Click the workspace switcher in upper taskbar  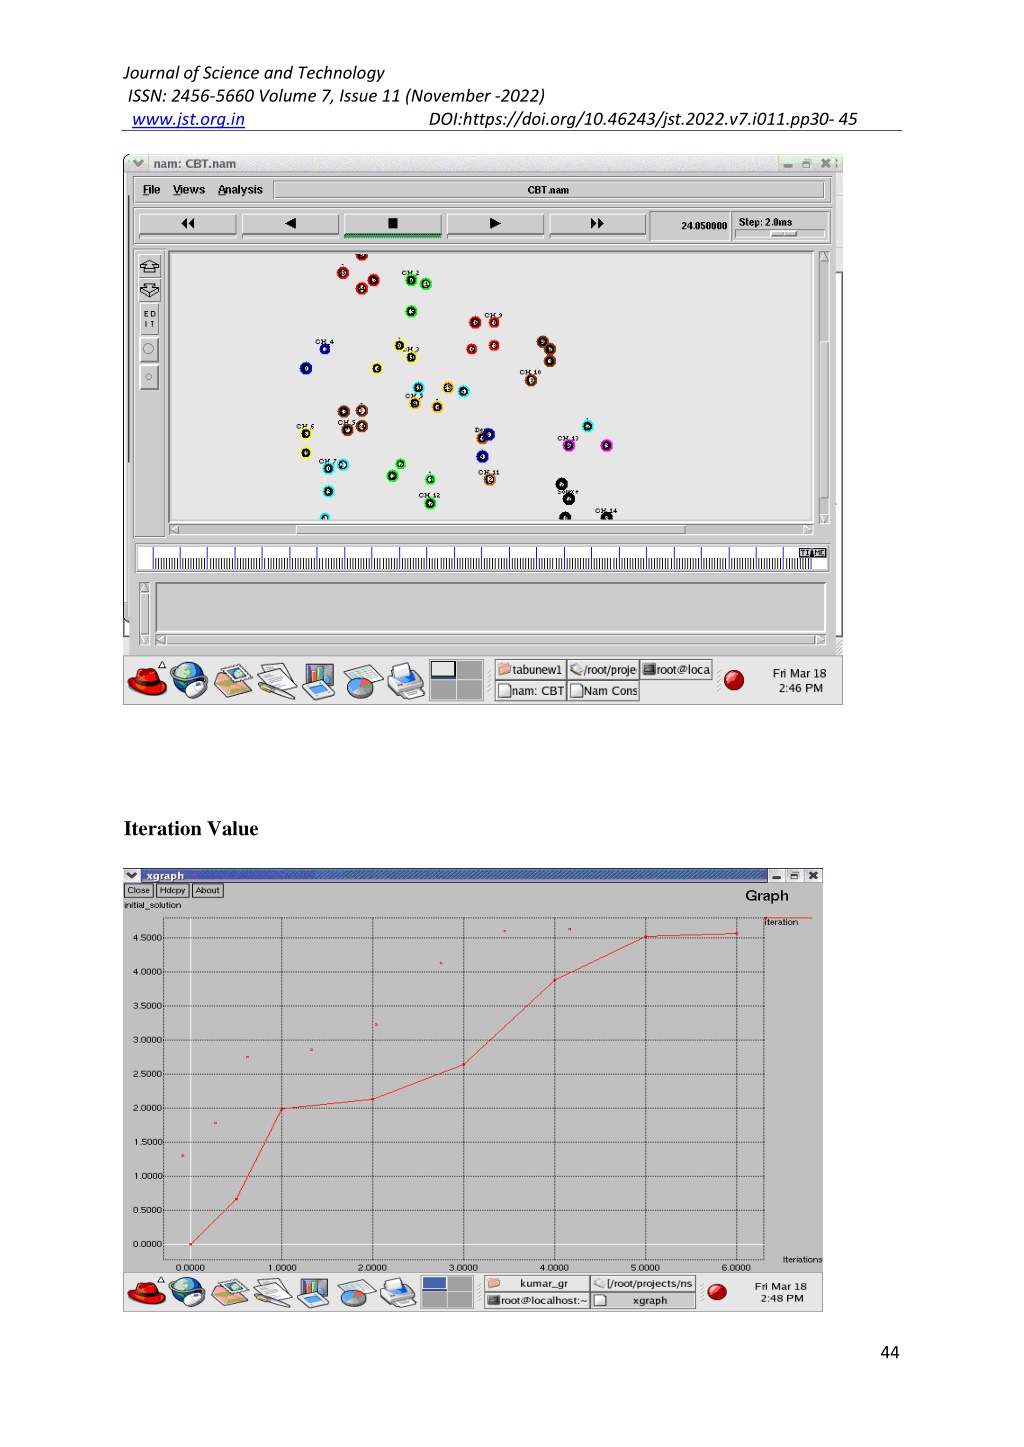(457, 680)
